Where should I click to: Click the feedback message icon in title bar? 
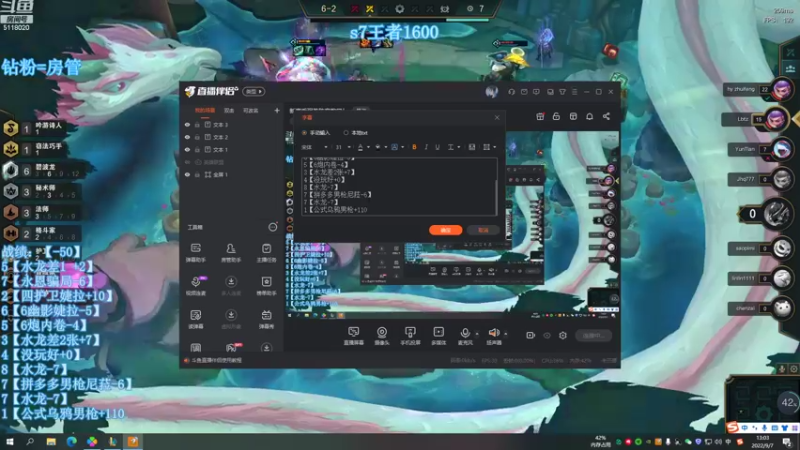536,92
